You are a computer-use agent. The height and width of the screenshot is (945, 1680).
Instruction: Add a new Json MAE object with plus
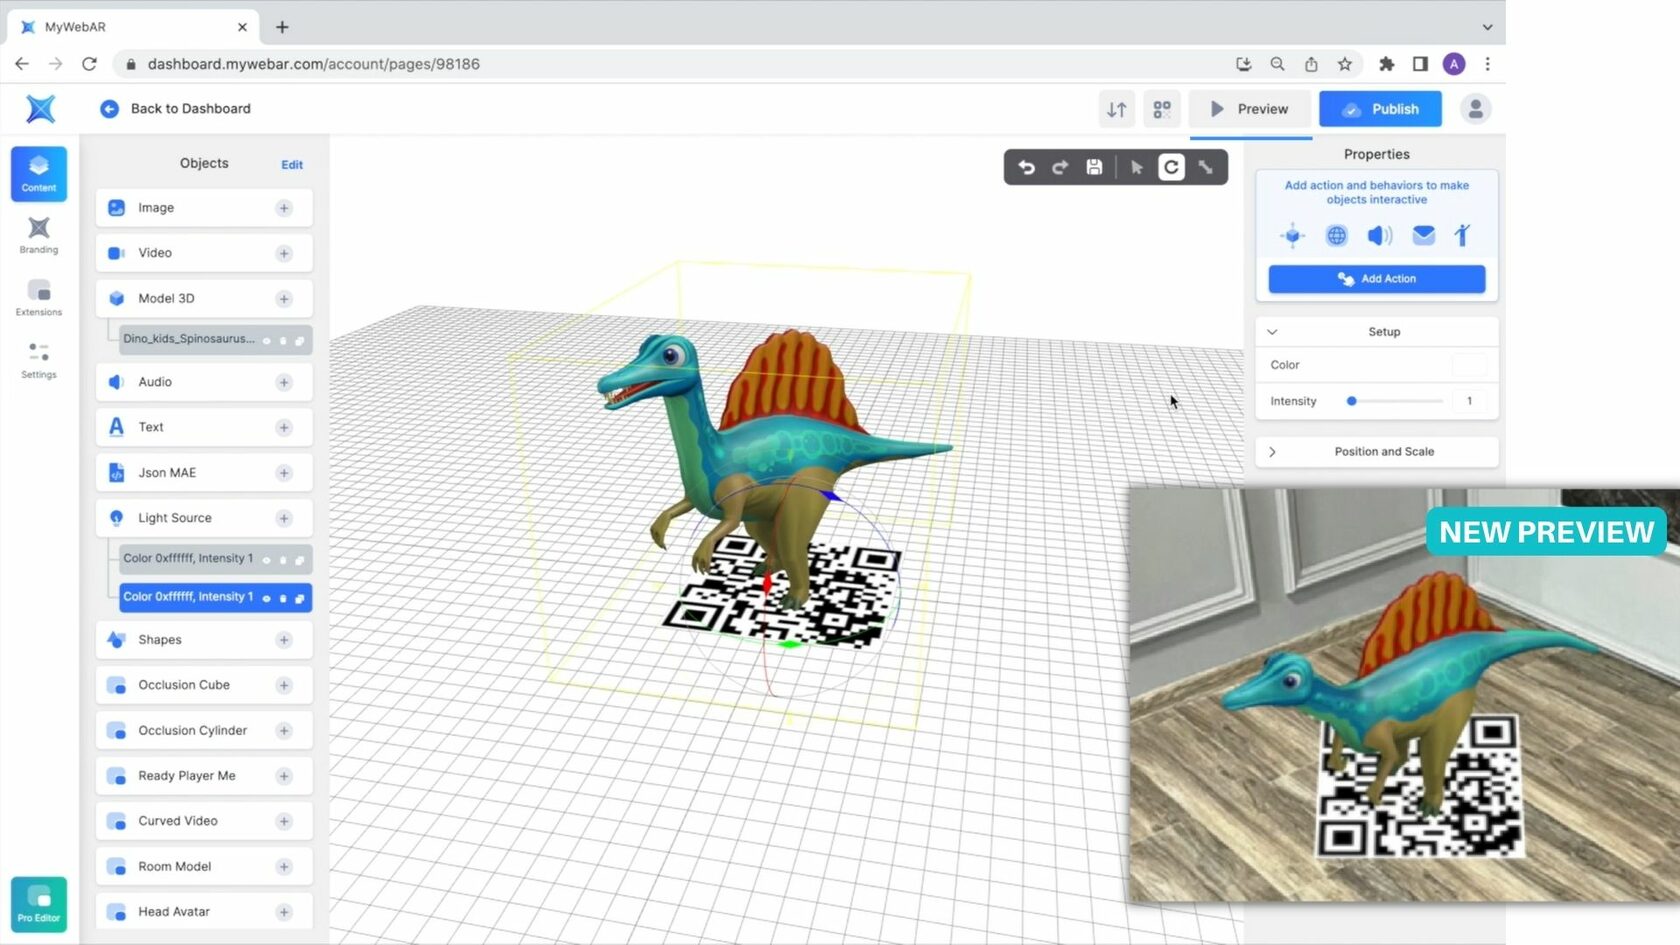(284, 473)
